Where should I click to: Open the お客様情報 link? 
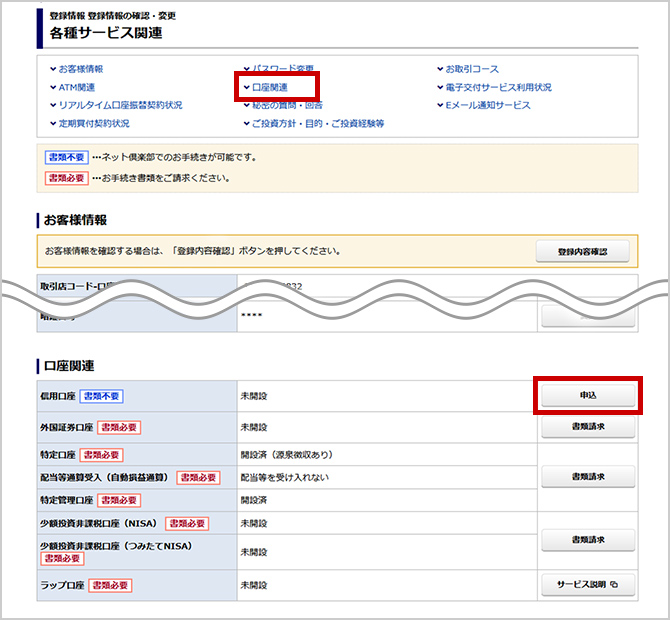tap(80, 69)
